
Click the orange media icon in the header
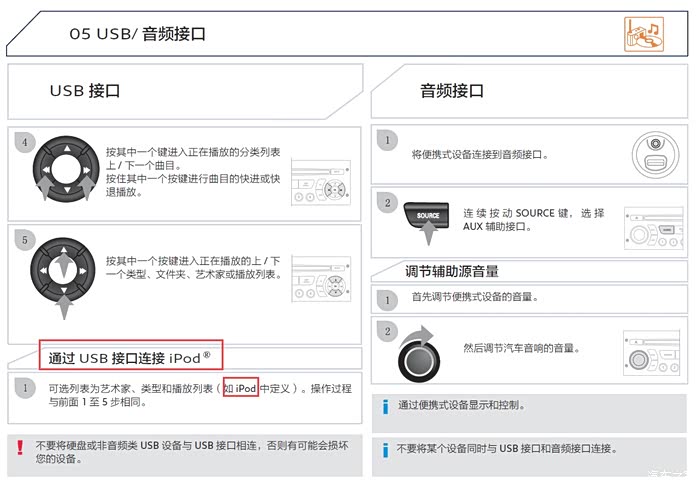tap(644, 34)
